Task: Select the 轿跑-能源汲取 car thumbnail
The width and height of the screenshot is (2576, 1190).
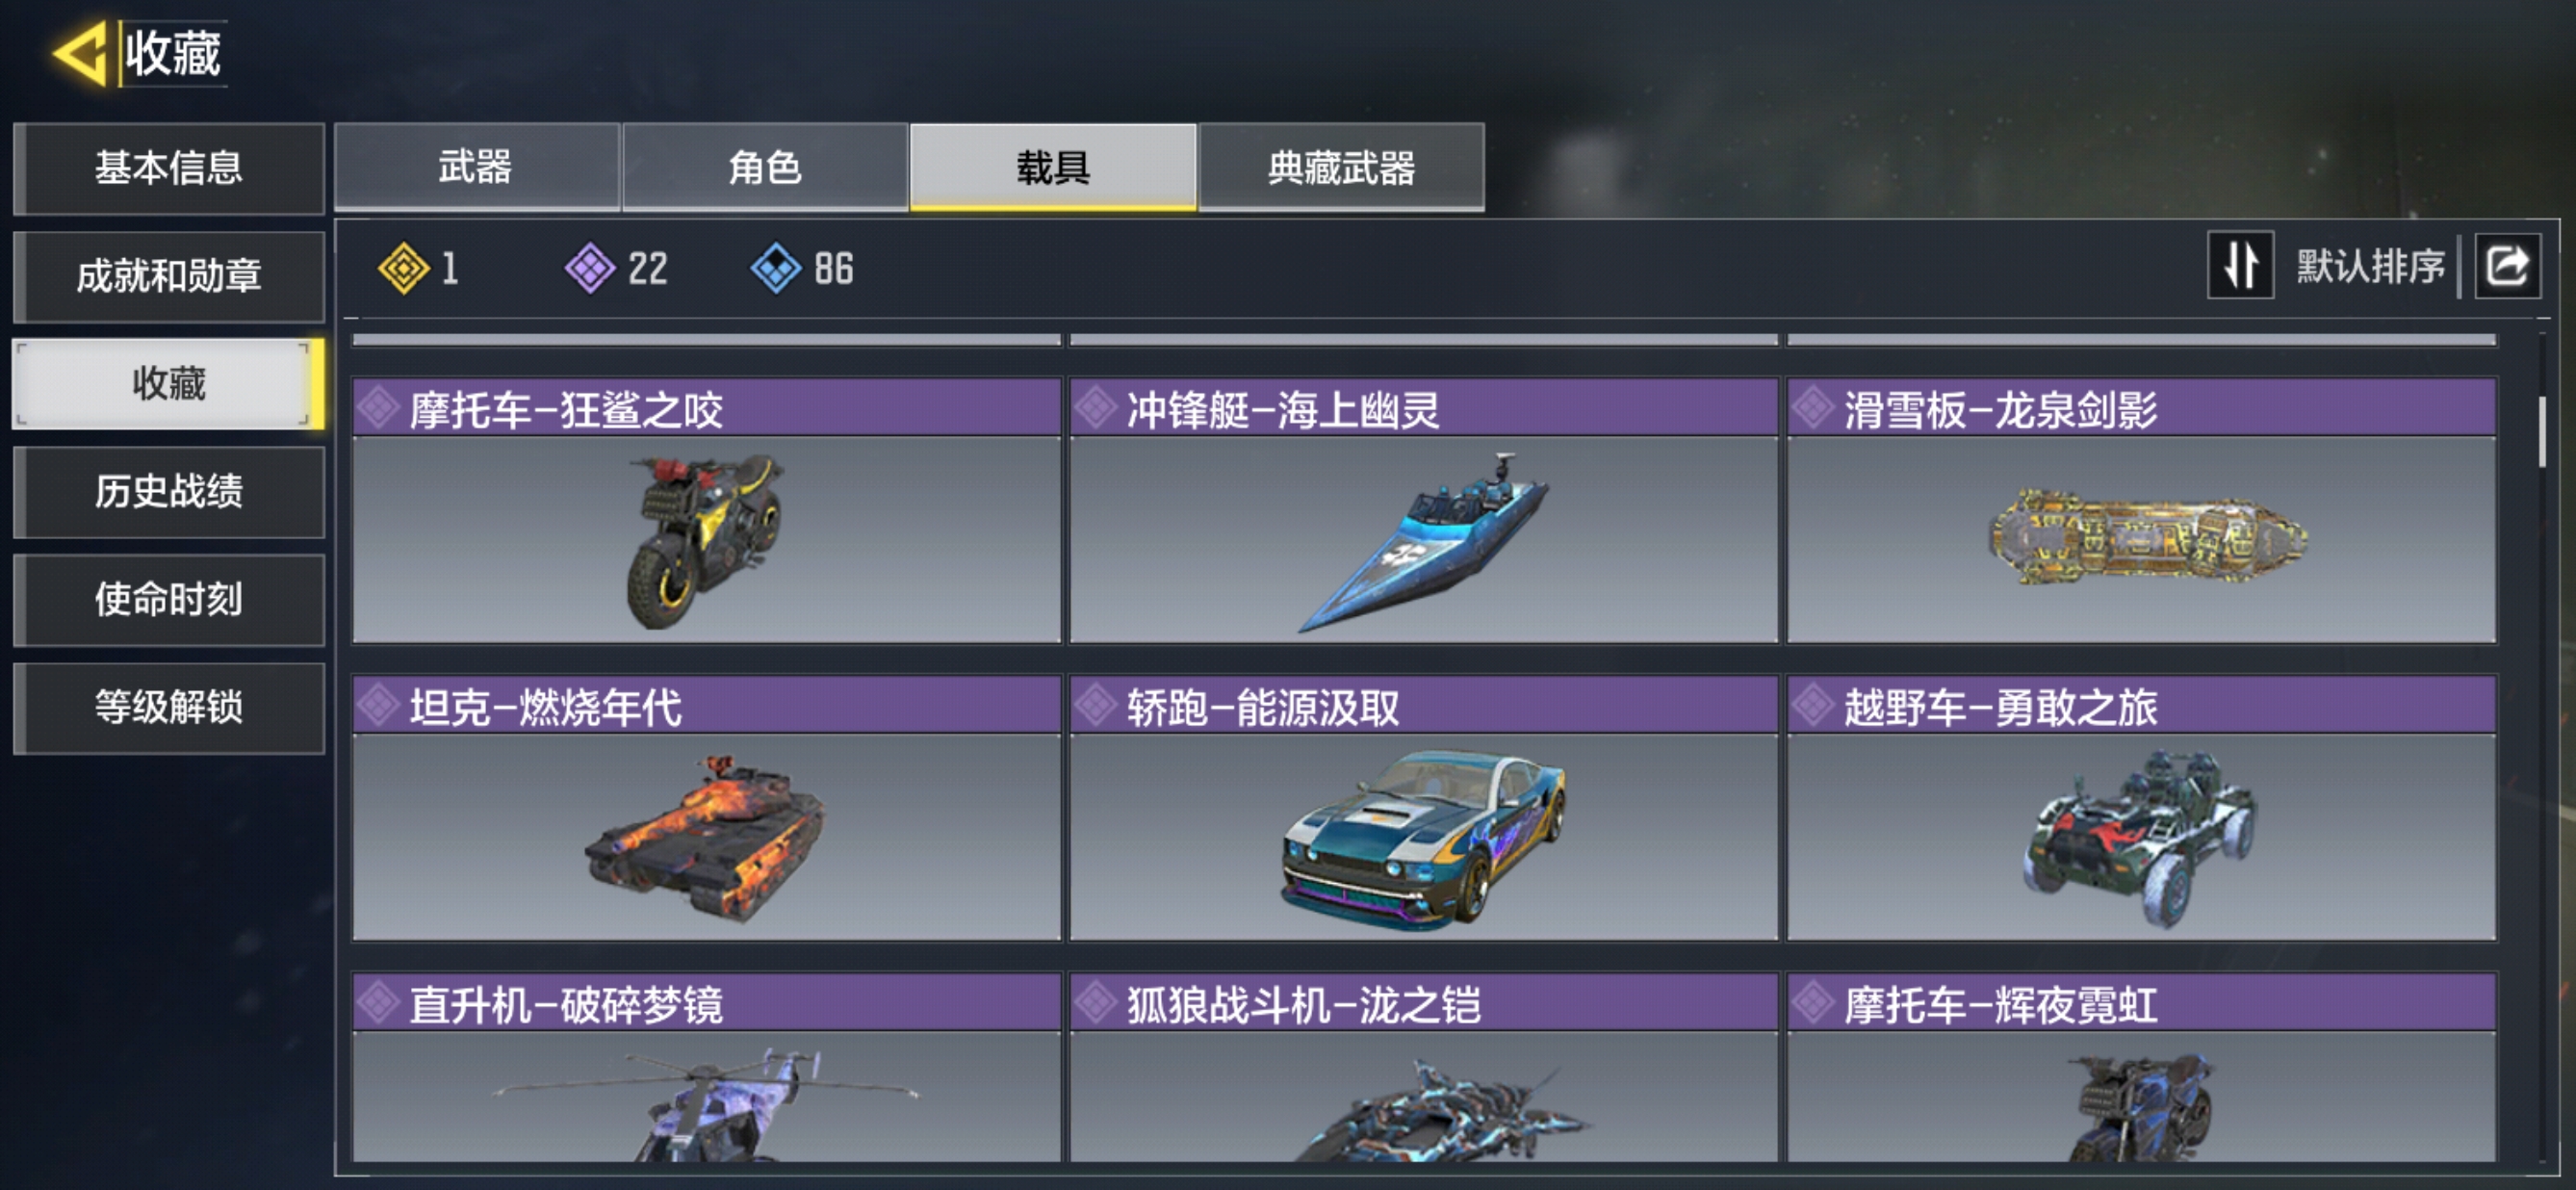Action: (x=1423, y=838)
